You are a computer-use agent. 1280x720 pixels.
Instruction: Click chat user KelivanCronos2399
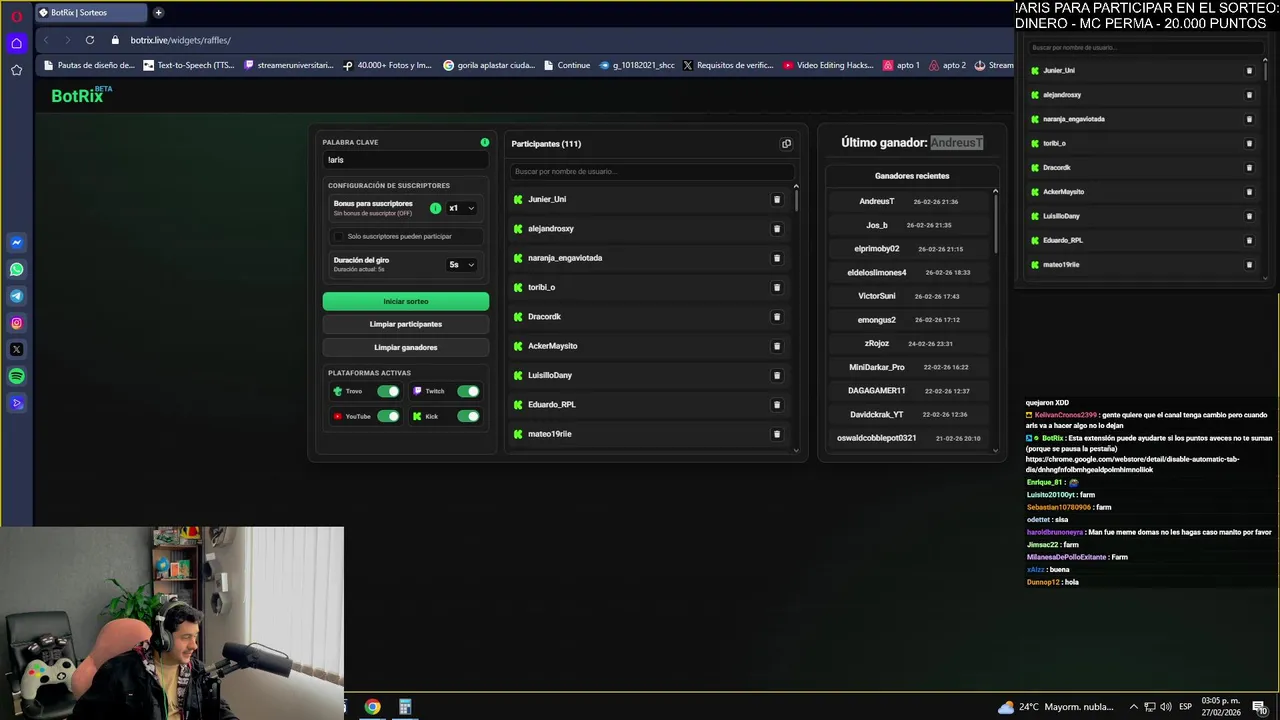[x=1065, y=415]
